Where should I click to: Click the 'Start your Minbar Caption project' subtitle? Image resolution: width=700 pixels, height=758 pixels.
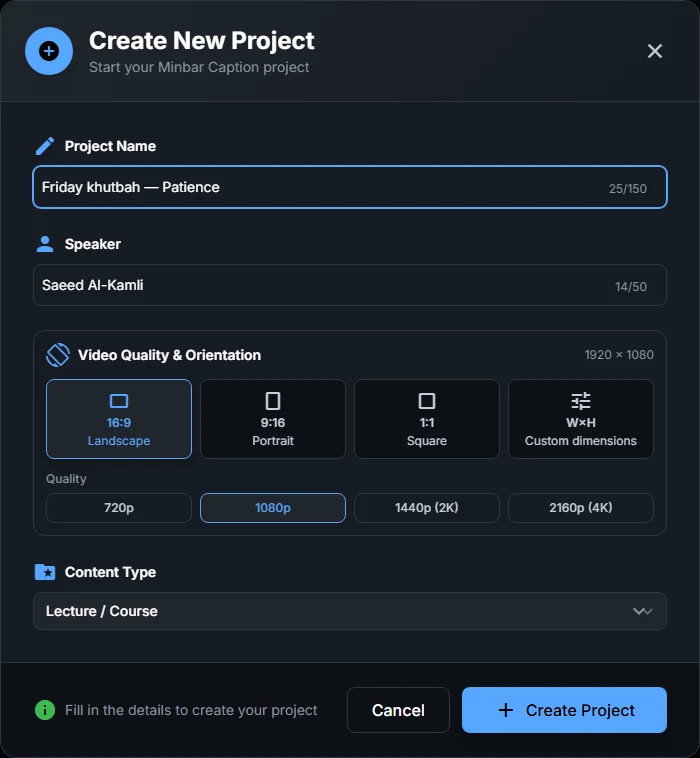(199, 67)
